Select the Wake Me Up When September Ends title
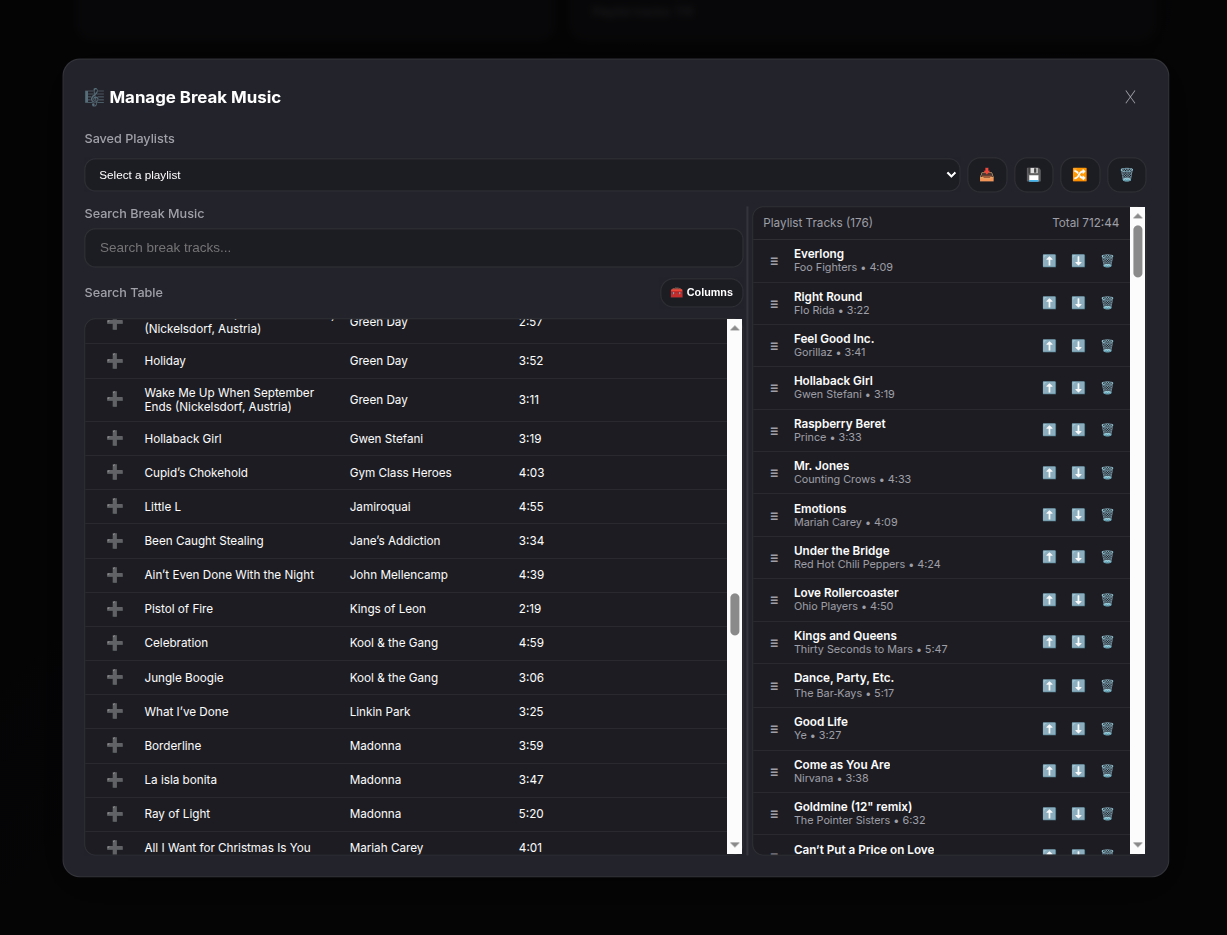1227x935 pixels. [x=229, y=400]
